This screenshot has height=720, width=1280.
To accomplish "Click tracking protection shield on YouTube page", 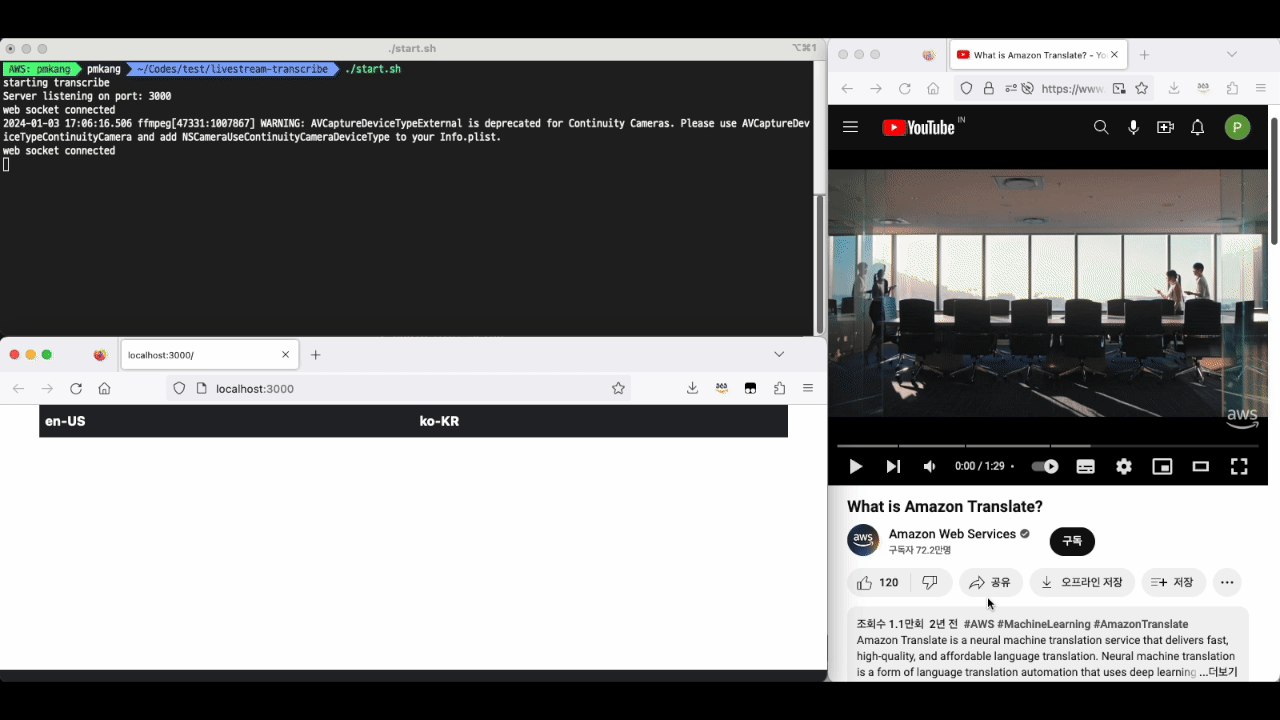I will click(966, 89).
